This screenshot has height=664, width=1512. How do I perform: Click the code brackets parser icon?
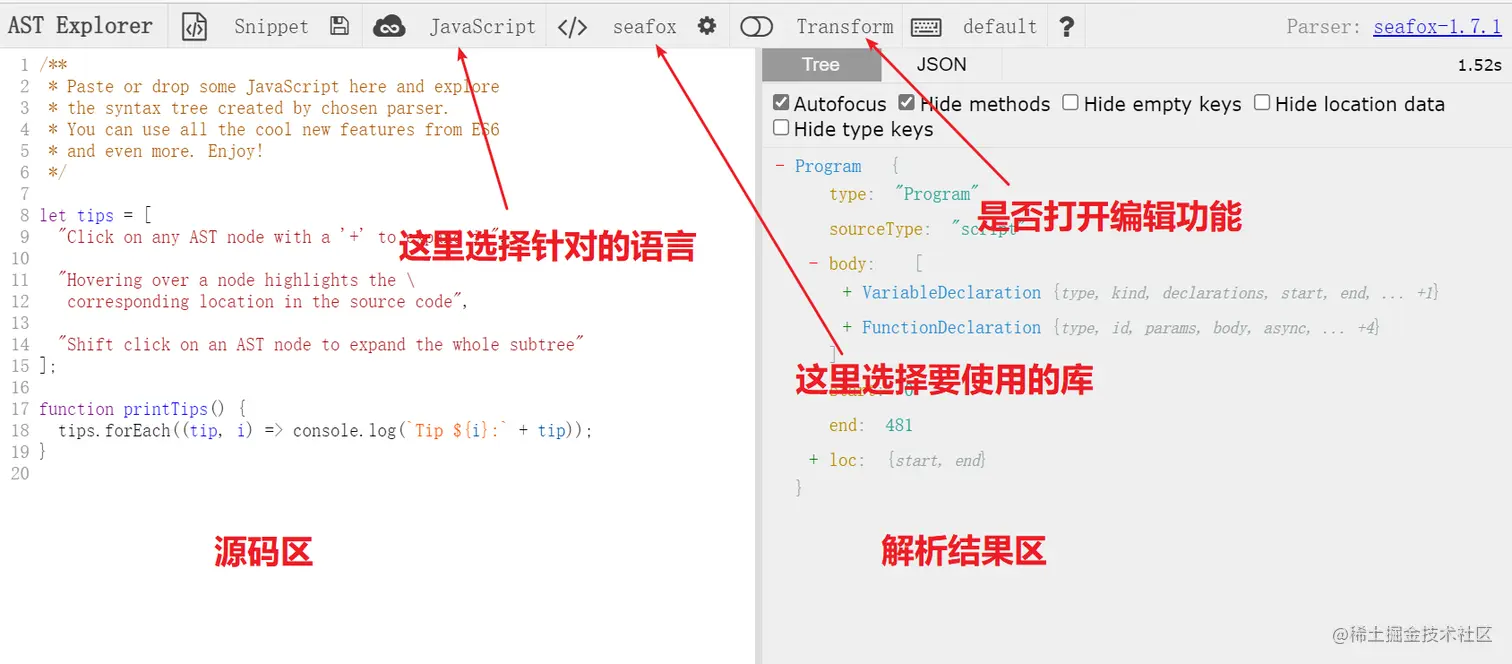click(572, 27)
